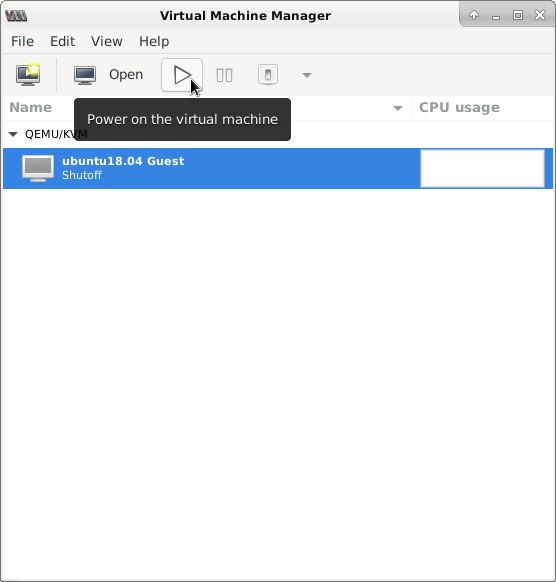Collapse the QEMU/KVM connection group

pyautogui.click(x=13, y=134)
